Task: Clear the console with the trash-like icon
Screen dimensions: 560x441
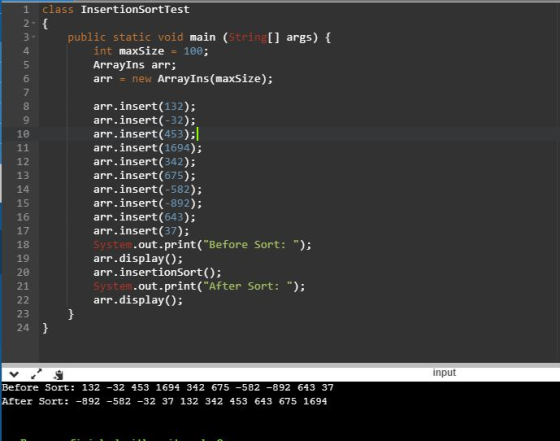Action: point(58,375)
